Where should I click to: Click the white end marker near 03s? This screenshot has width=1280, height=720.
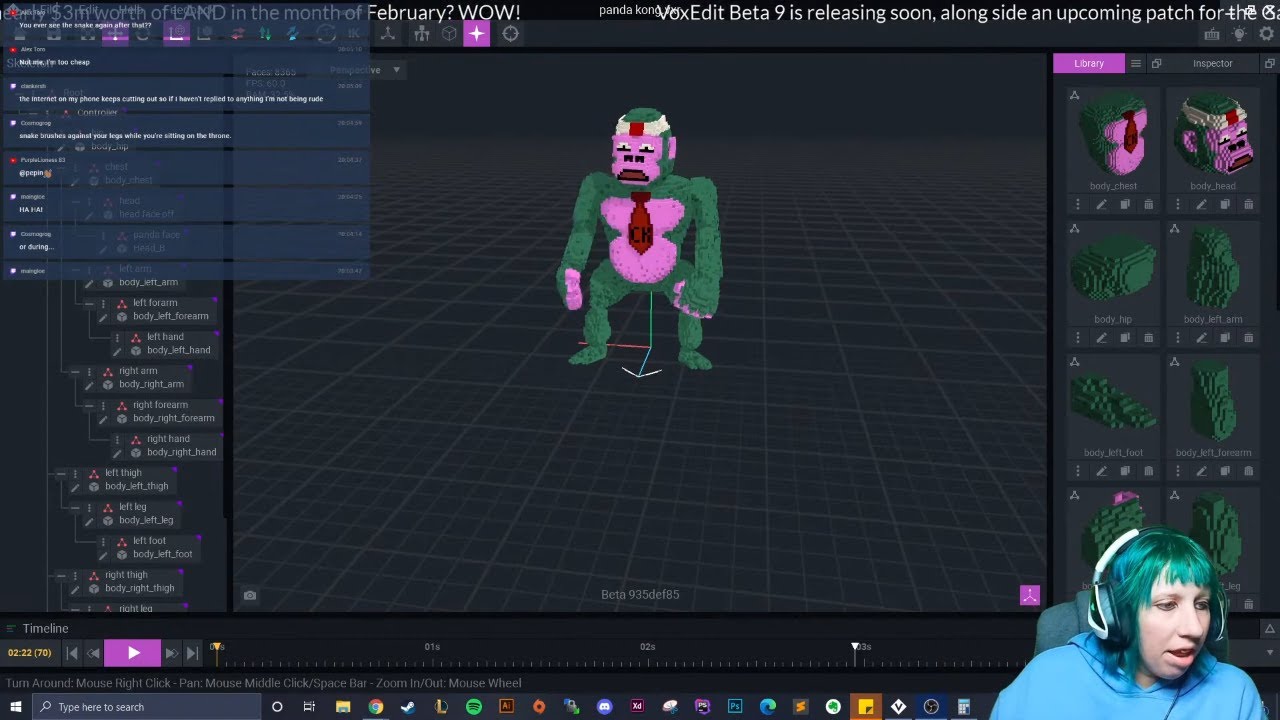point(855,647)
